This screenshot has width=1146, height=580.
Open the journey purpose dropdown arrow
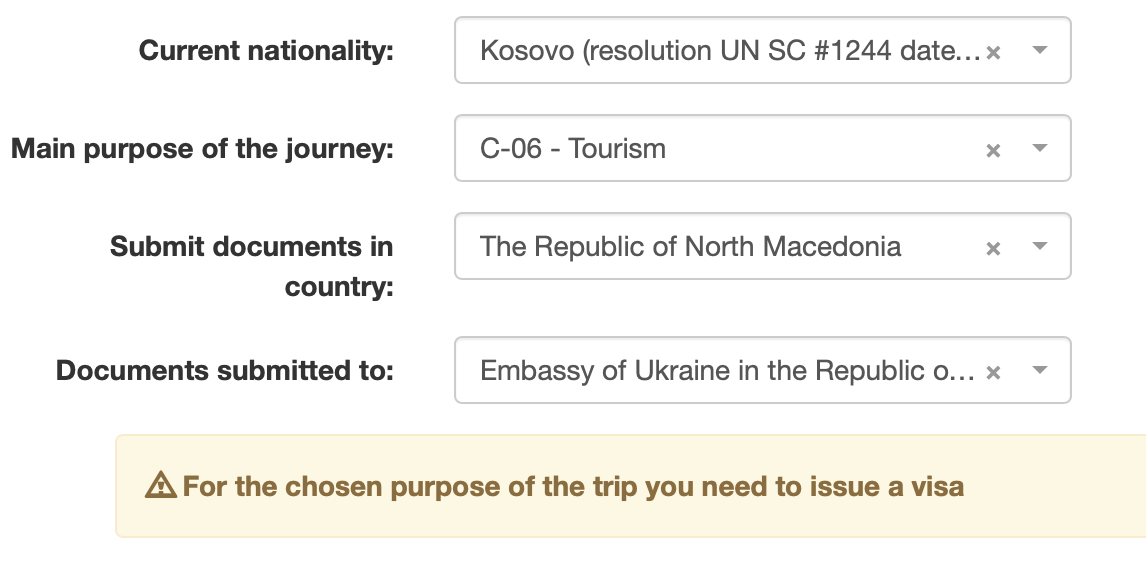tap(1039, 148)
